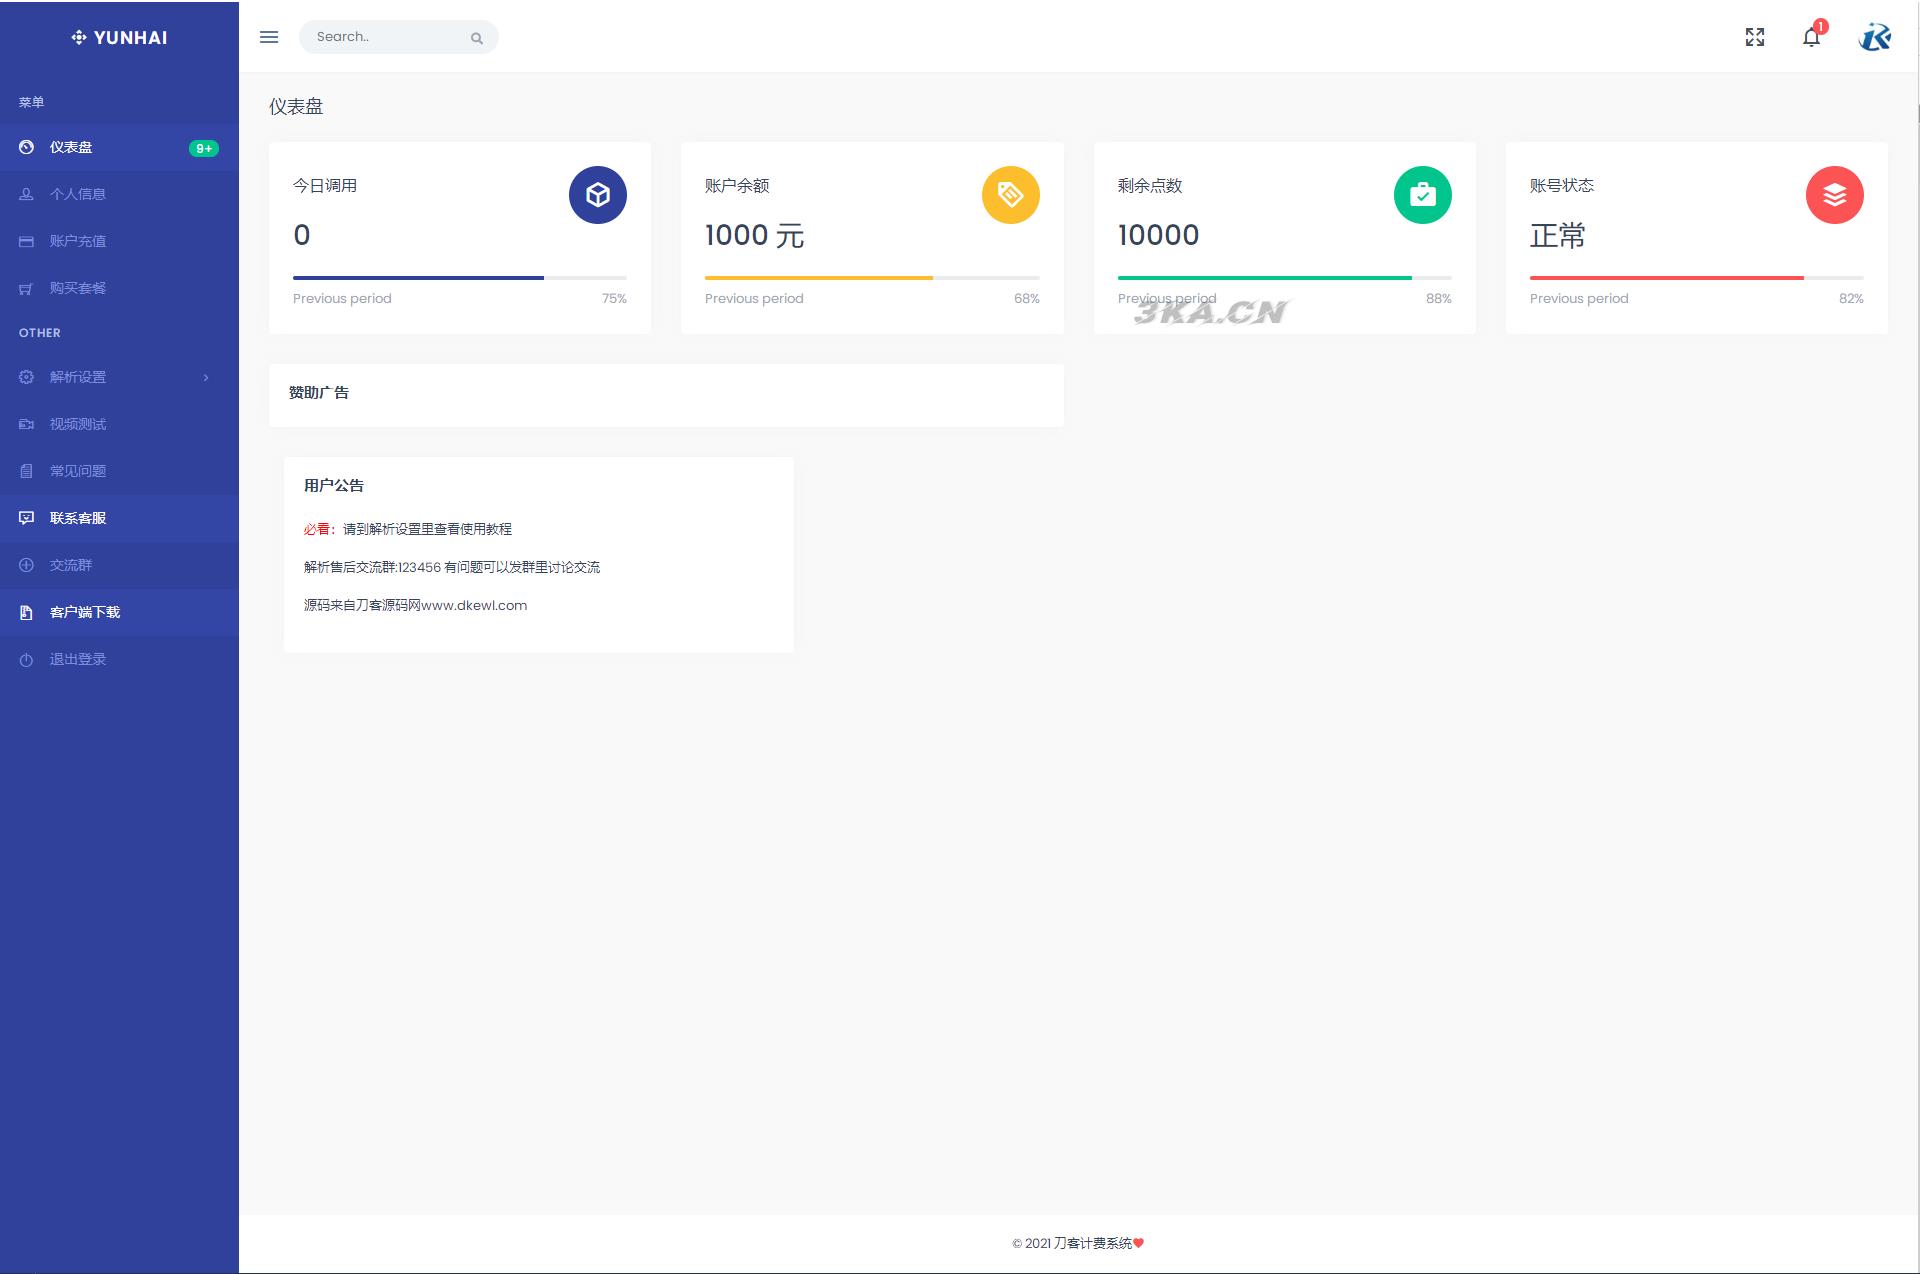Viewport: 1920px width, 1274px height.
Task: Go to 账户充值 page
Action: click(x=78, y=241)
